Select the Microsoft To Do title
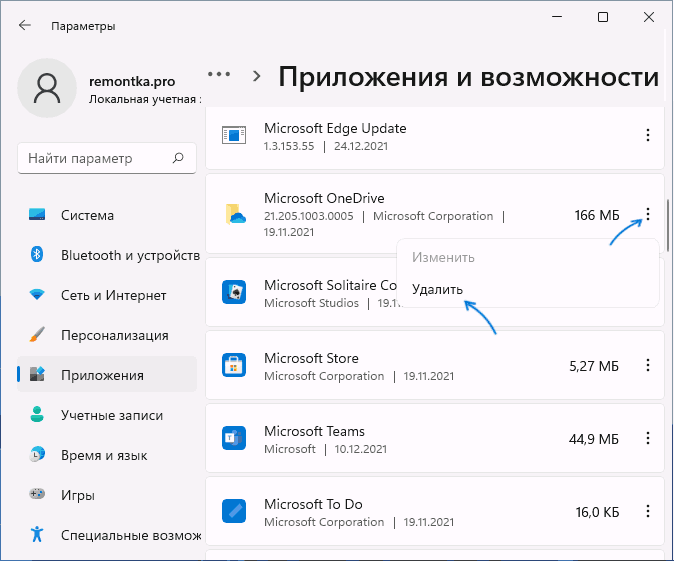This screenshot has width=674, height=561. tap(313, 504)
